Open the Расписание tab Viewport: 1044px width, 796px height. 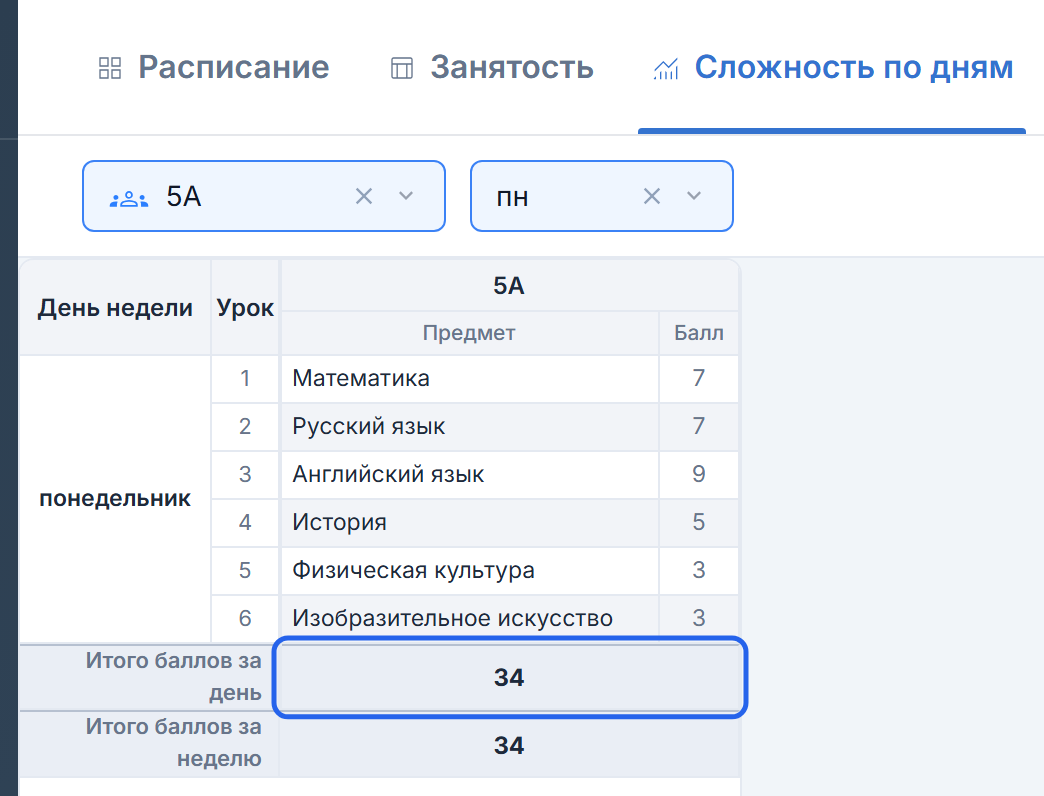(214, 67)
